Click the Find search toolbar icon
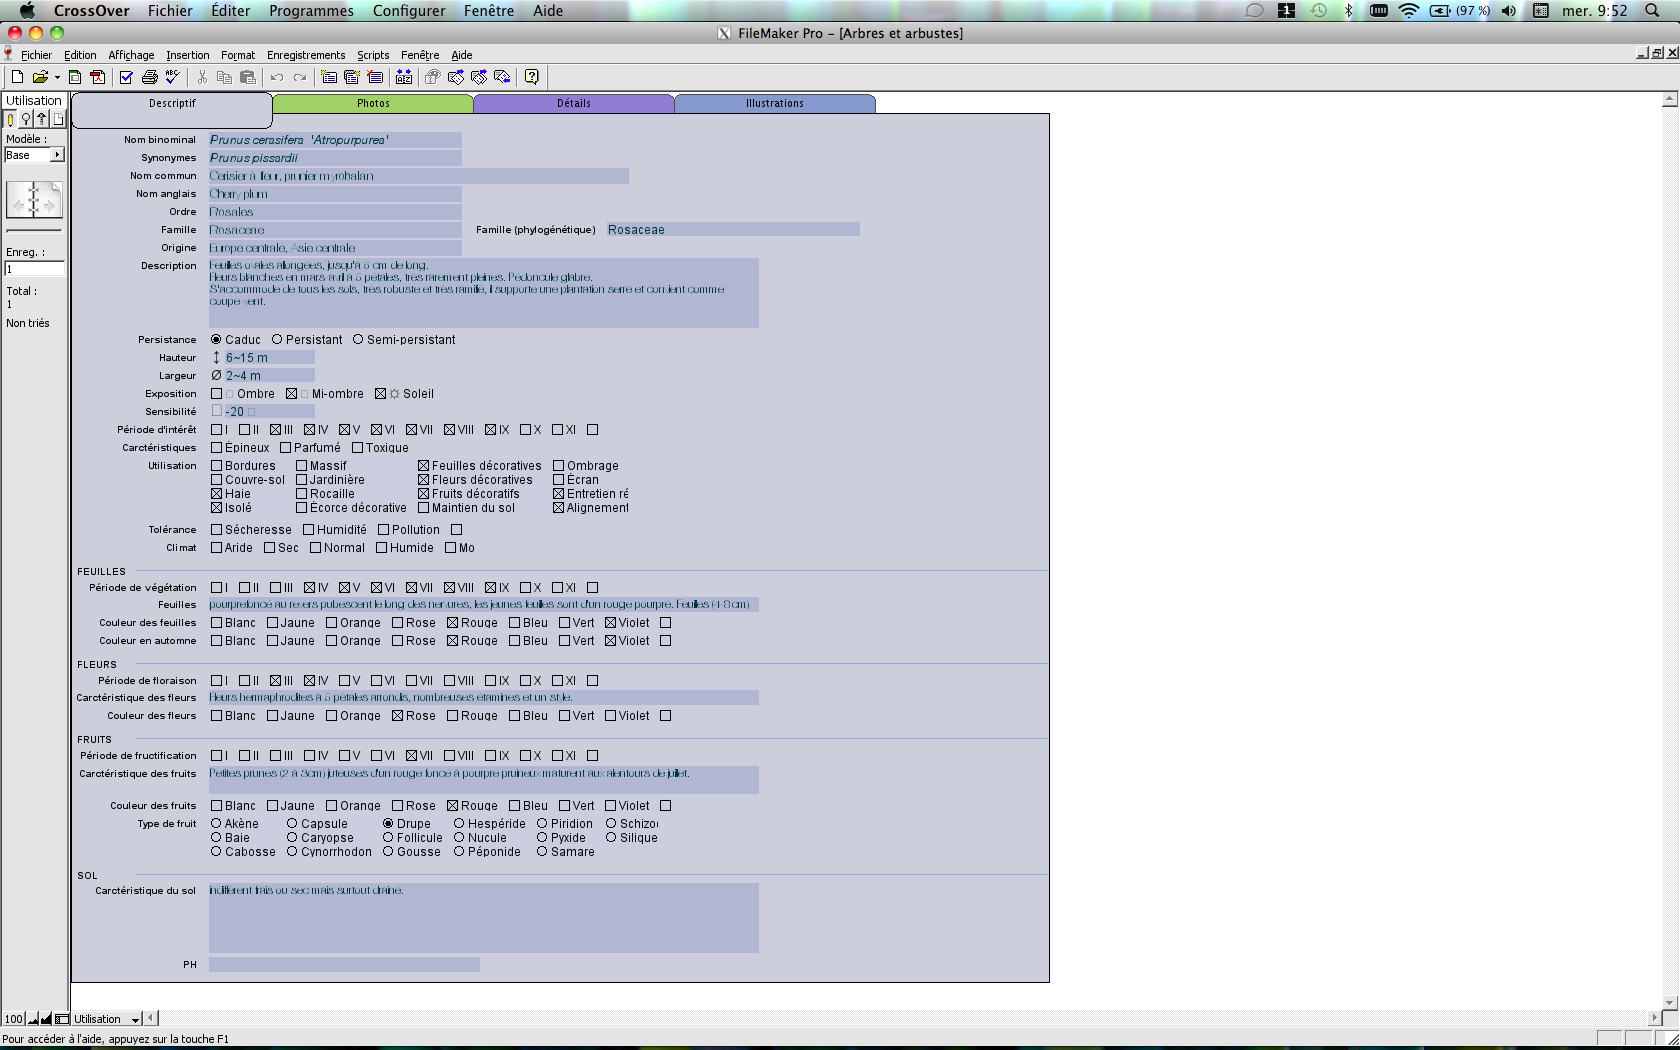Viewport: 1680px width, 1050px height. (432, 77)
